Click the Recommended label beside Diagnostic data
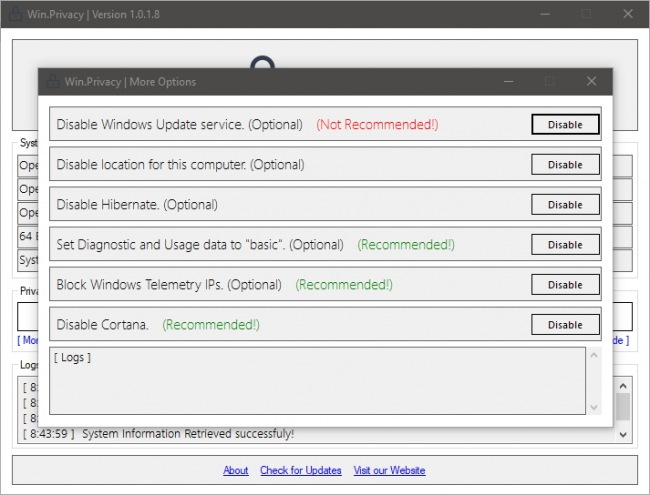Screen dimensions: 650x495 tap(406, 245)
